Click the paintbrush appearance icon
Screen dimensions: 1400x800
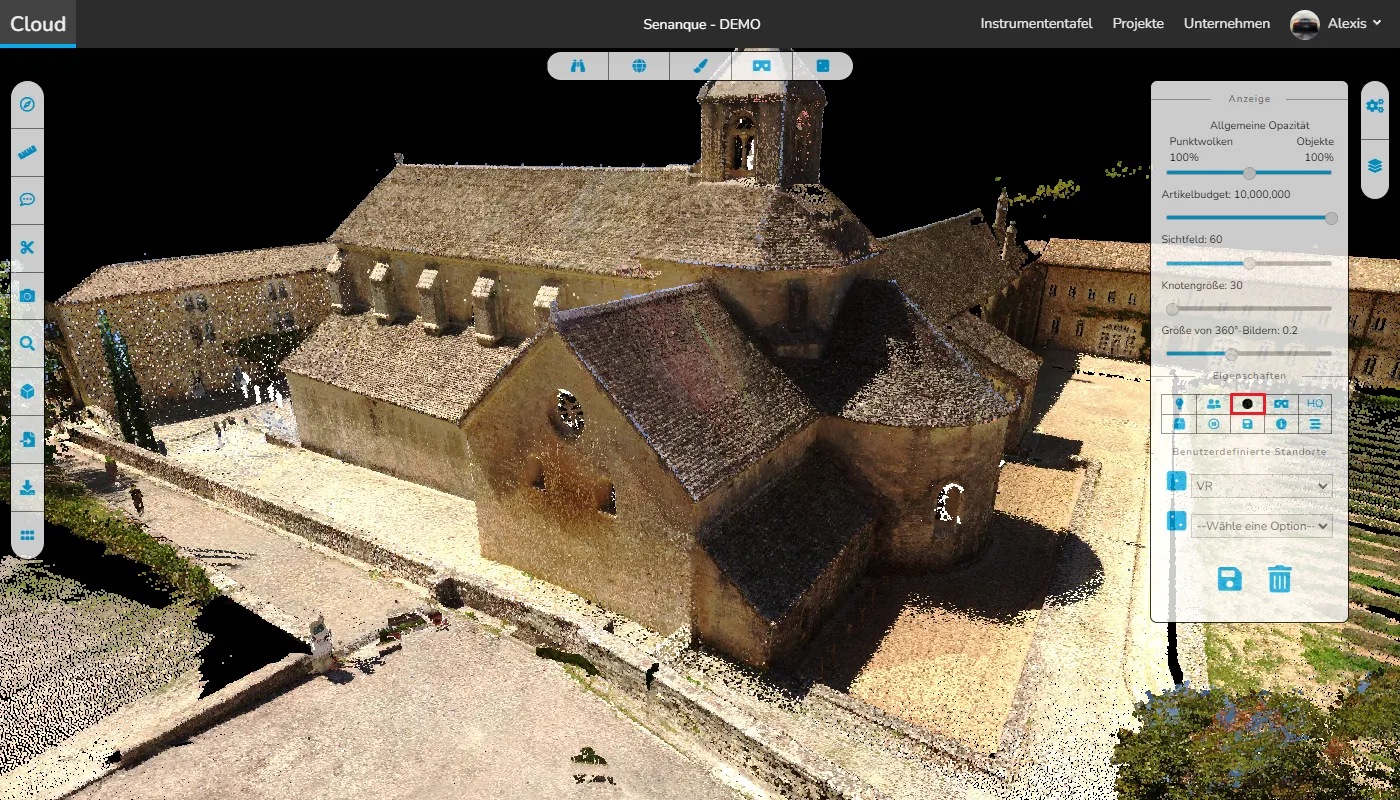click(700, 66)
